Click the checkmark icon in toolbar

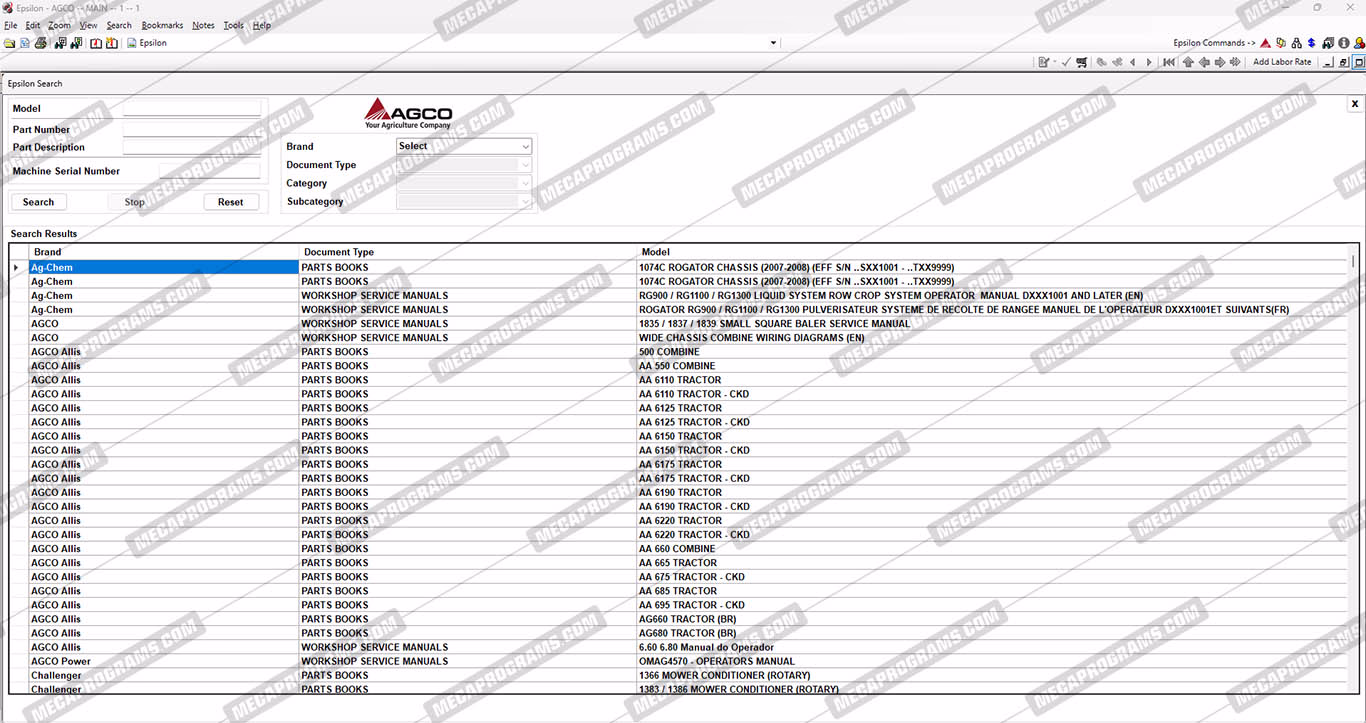coord(1066,62)
